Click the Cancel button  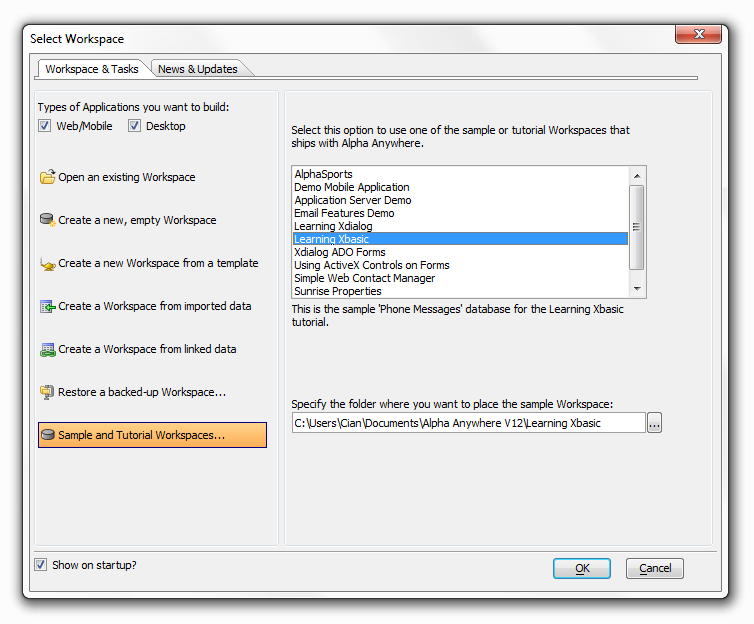[654, 568]
